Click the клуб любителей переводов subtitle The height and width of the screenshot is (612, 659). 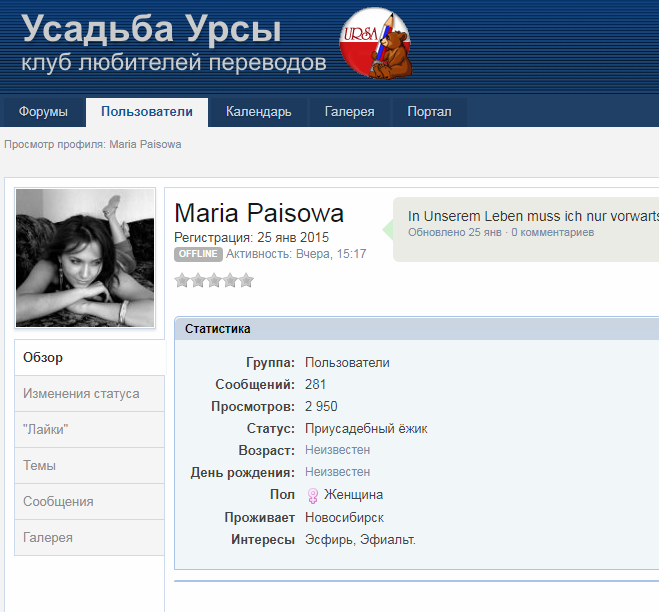coord(174,63)
